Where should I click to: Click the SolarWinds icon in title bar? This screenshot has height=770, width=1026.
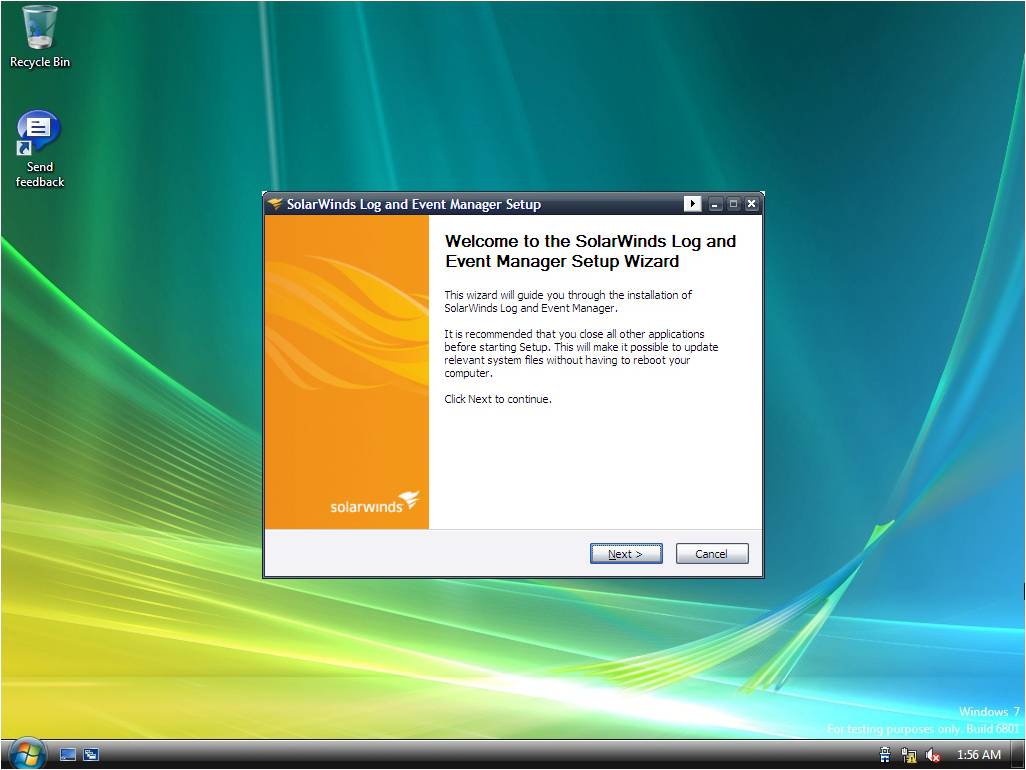(275, 203)
